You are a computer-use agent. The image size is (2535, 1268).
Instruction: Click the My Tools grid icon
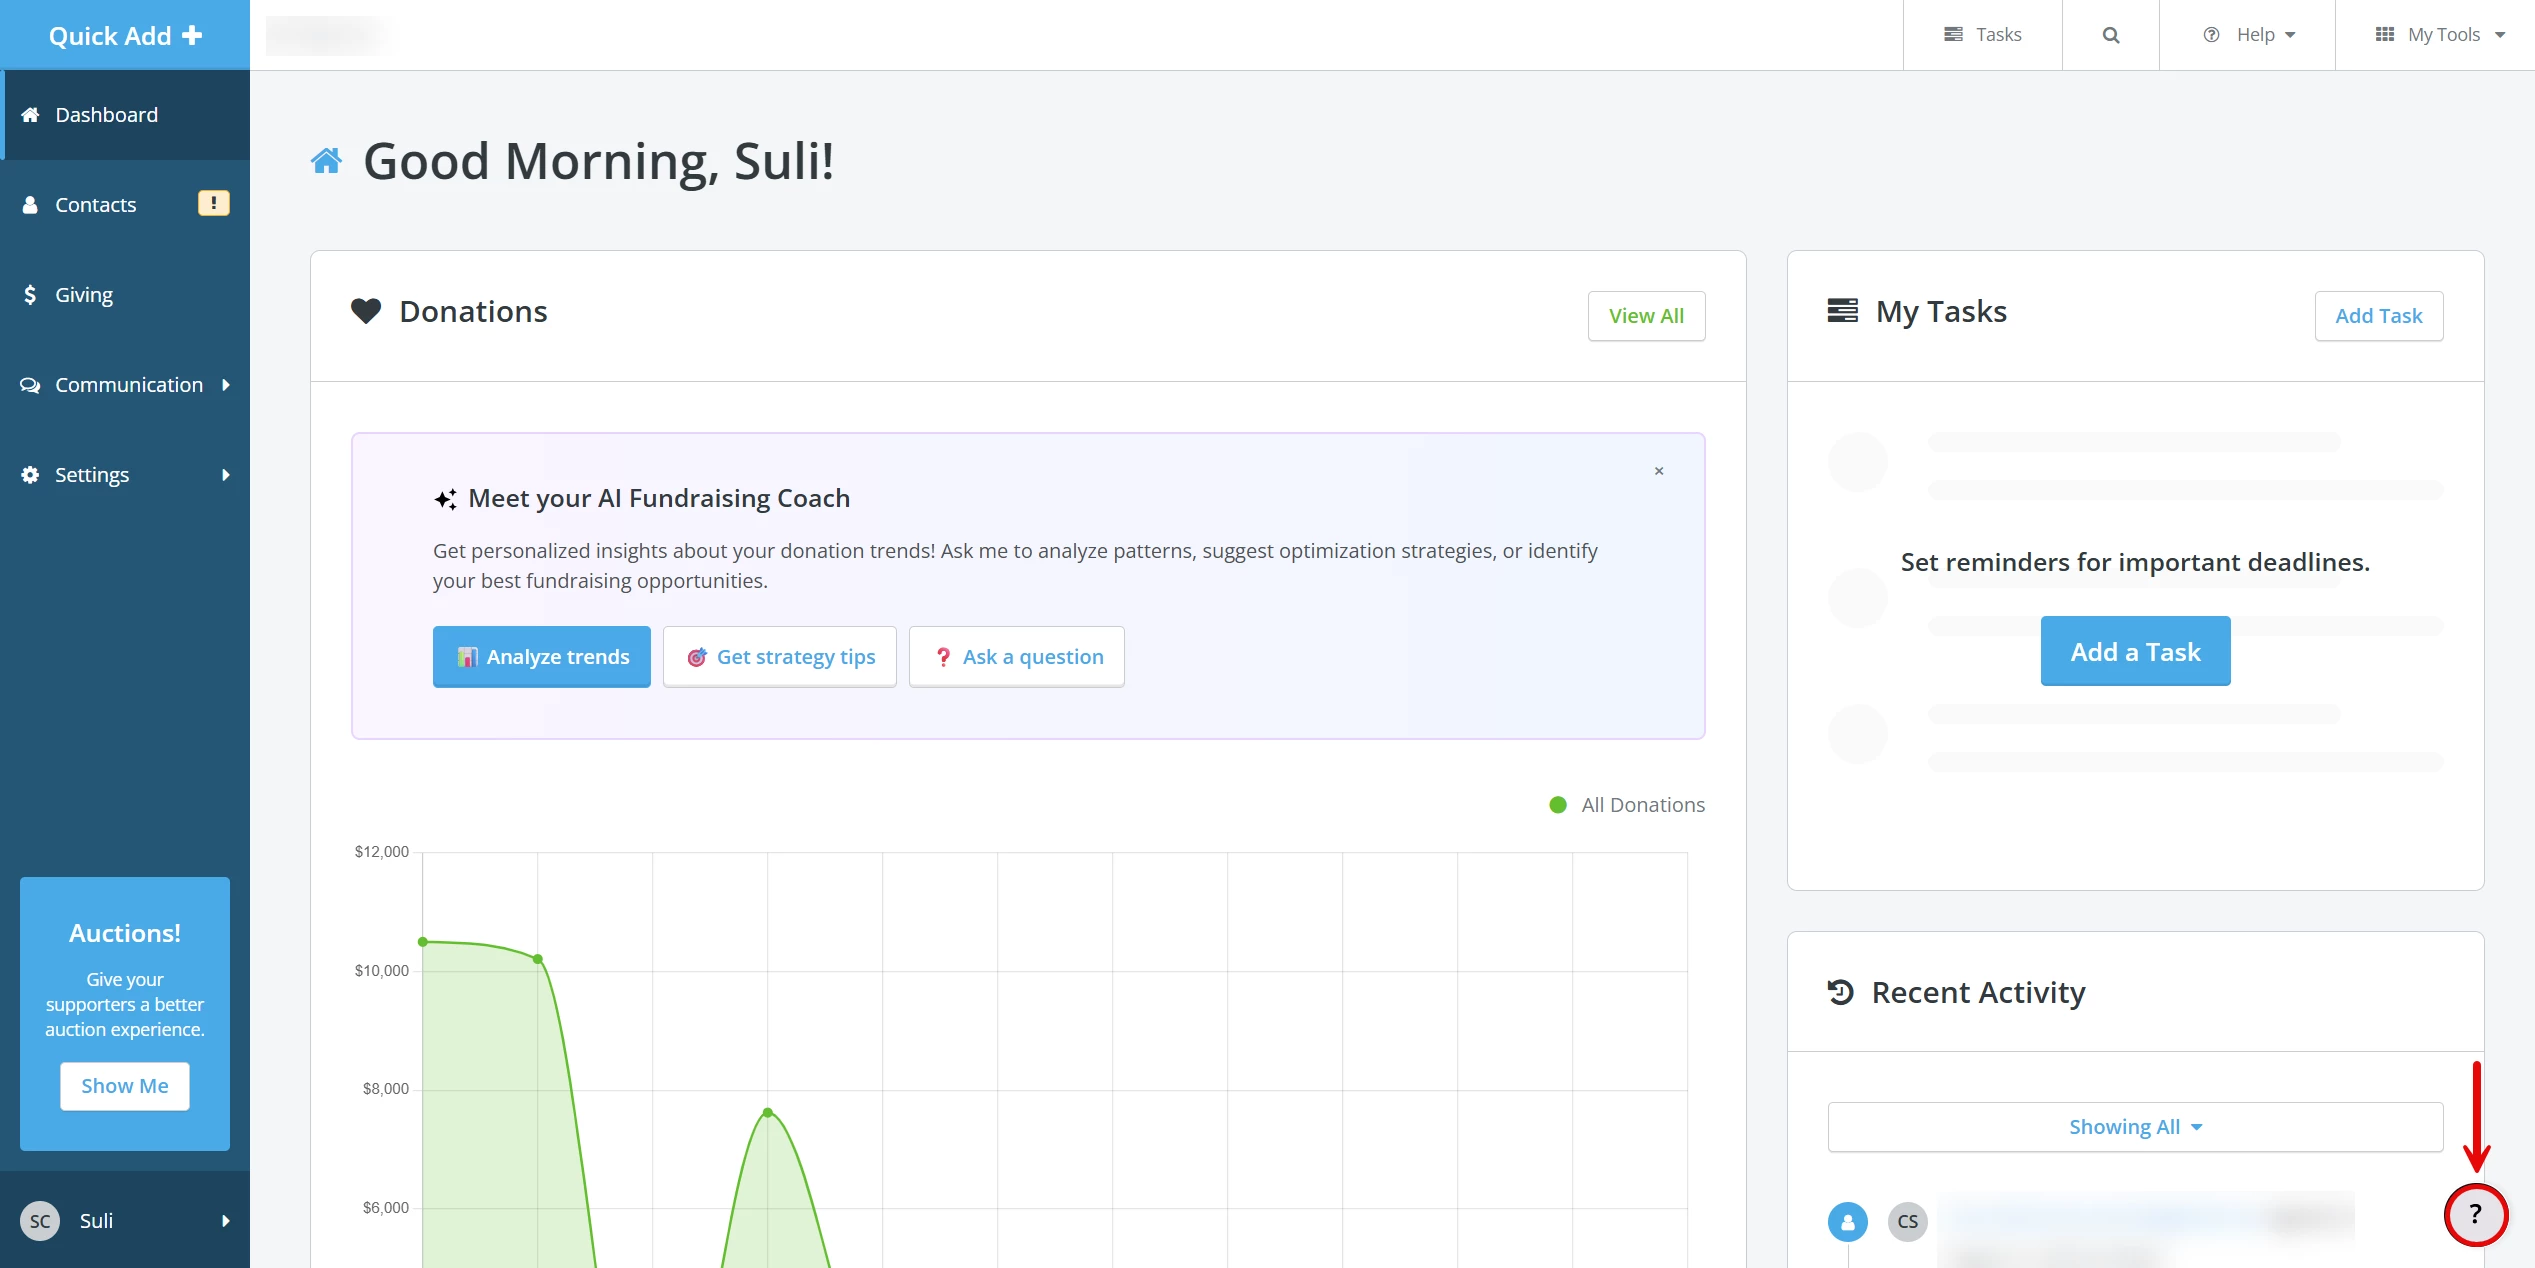click(x=2385, y=35)
